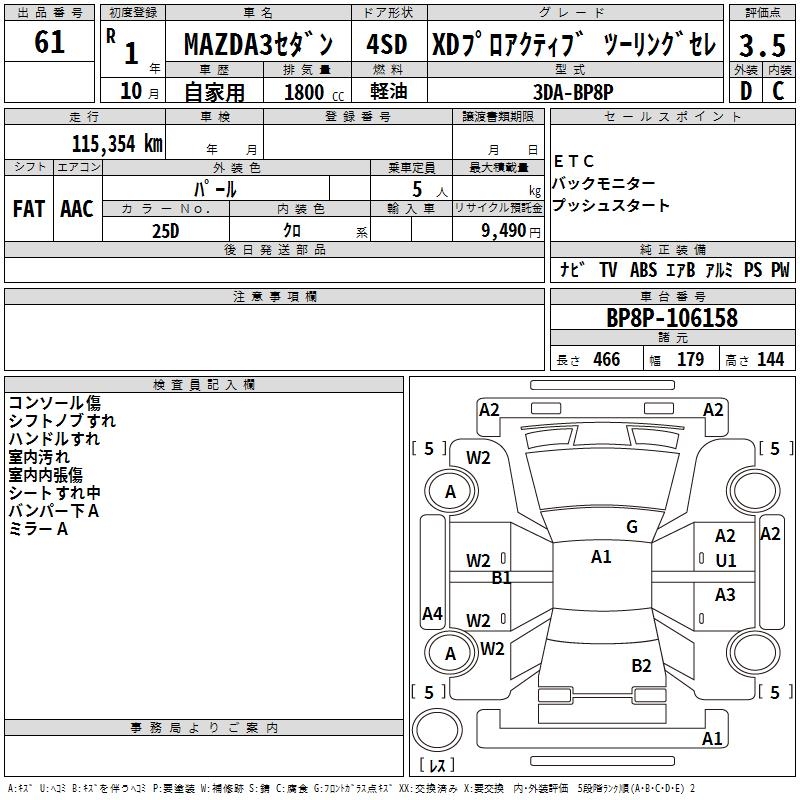Select the MAZDA3 car name field
The width and height of the screenshot is (800, 800).
pos(265,45)
